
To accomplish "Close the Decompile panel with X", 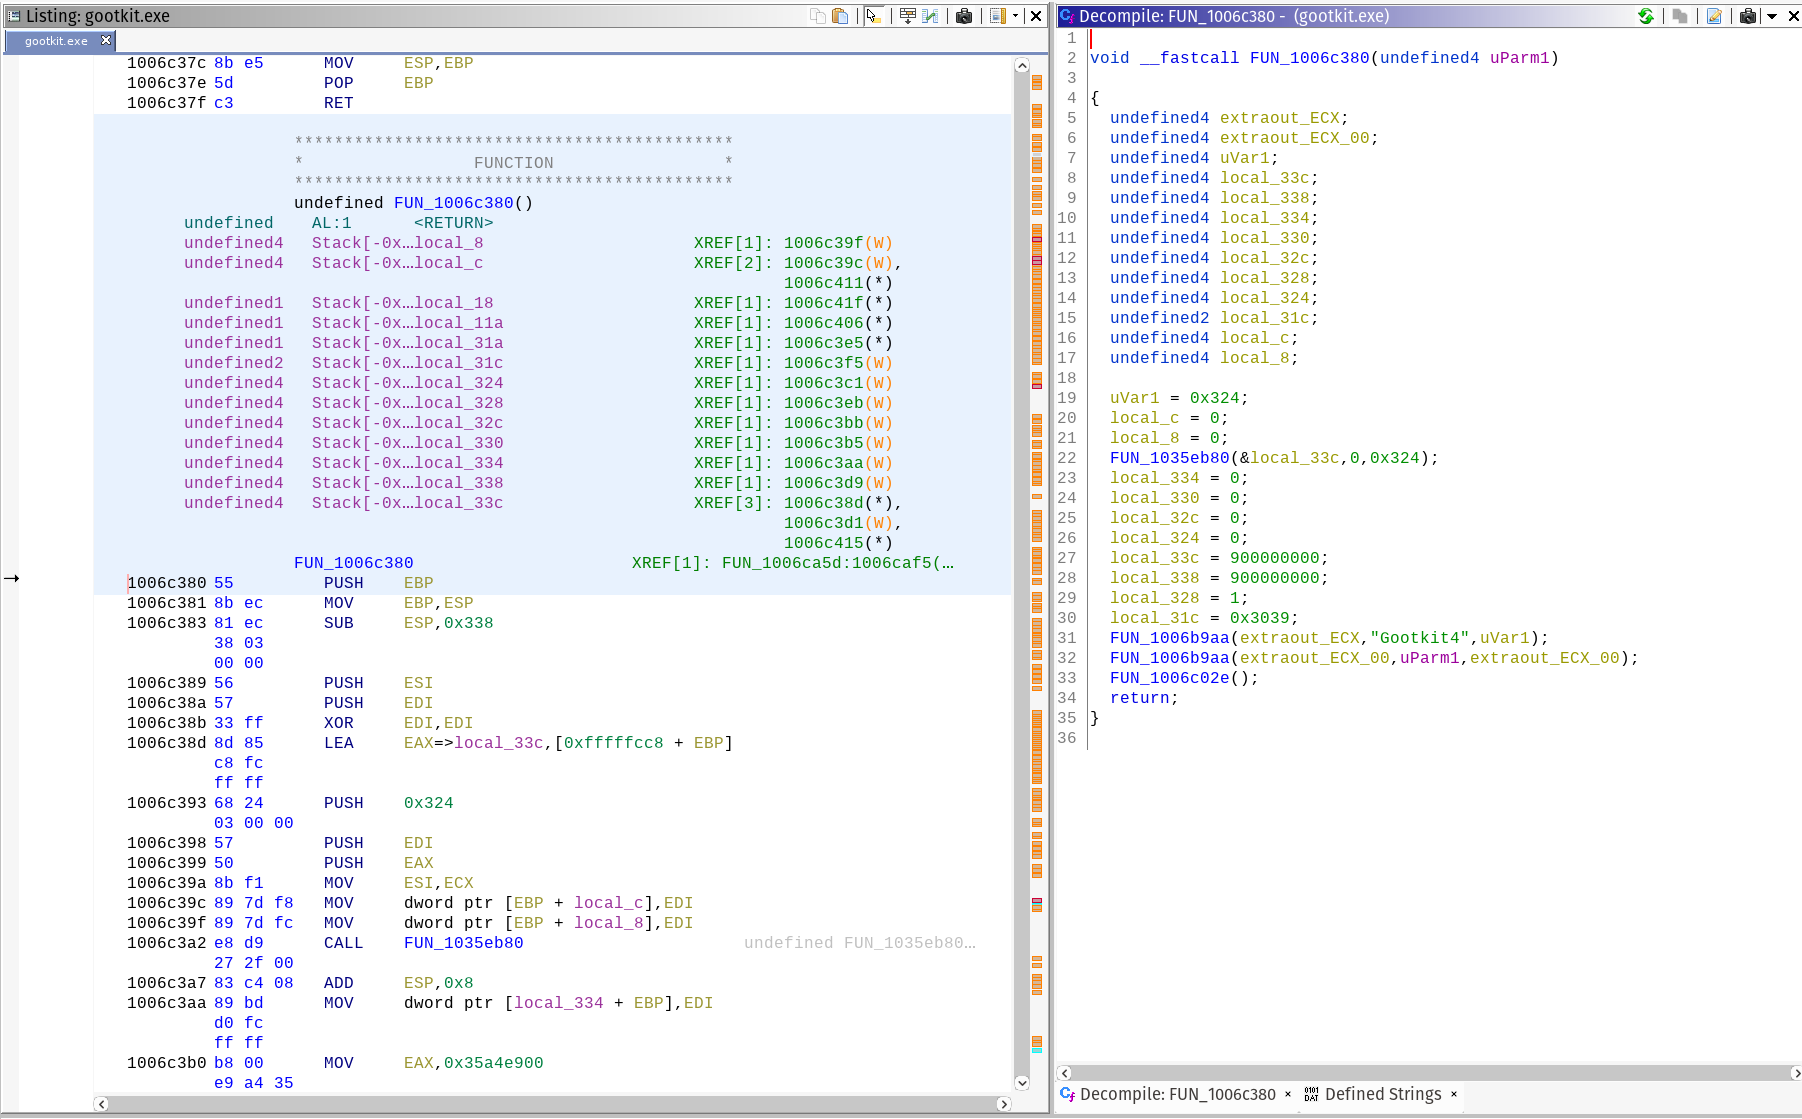I will [1793, 16].
